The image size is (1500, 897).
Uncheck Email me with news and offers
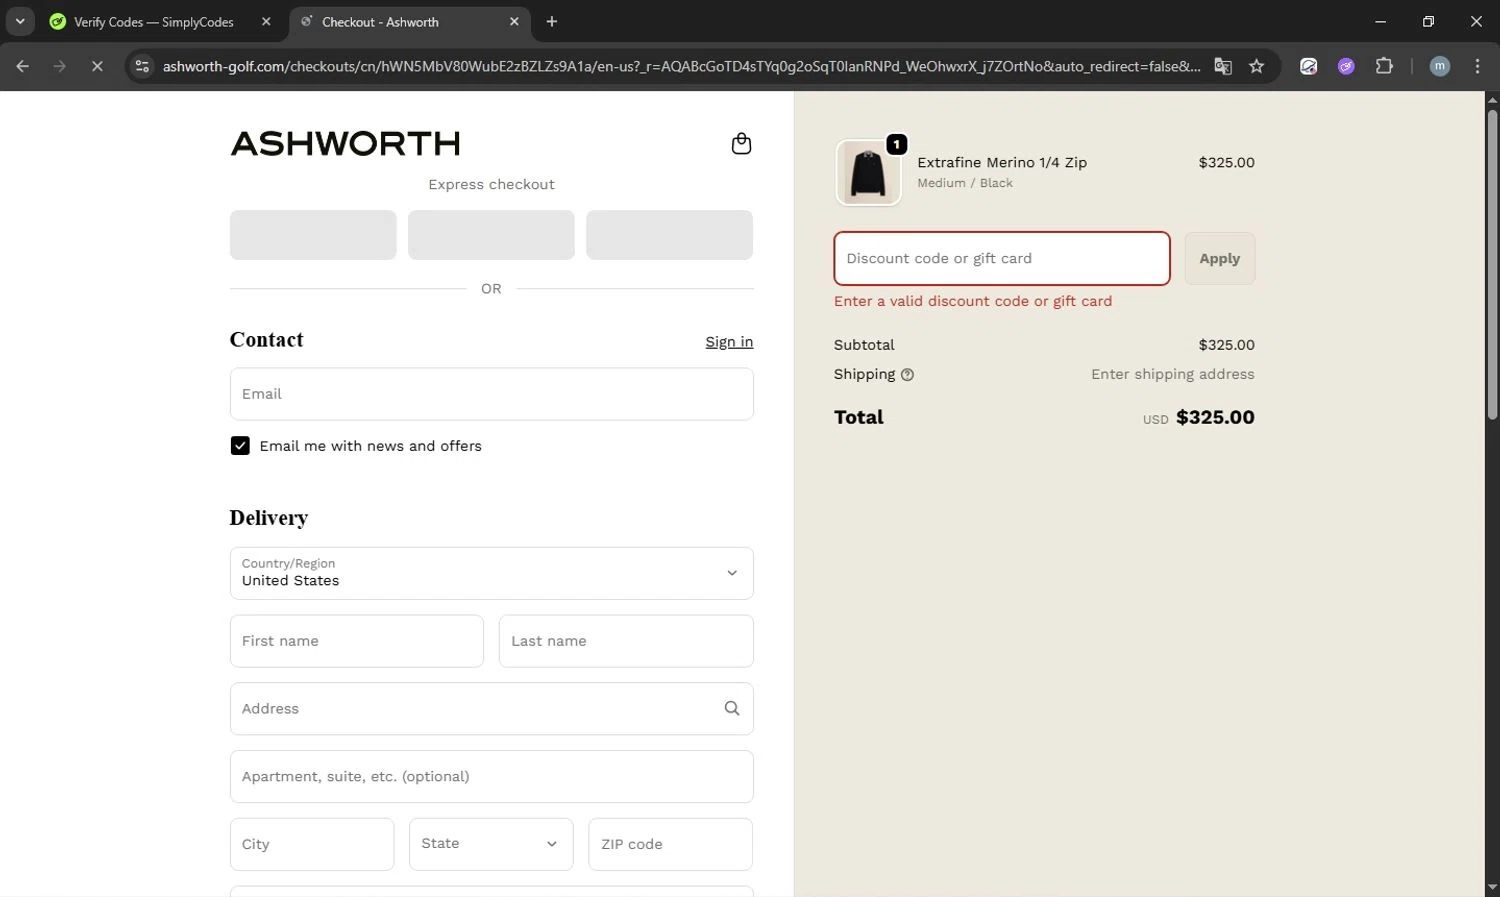coord(240,446)
